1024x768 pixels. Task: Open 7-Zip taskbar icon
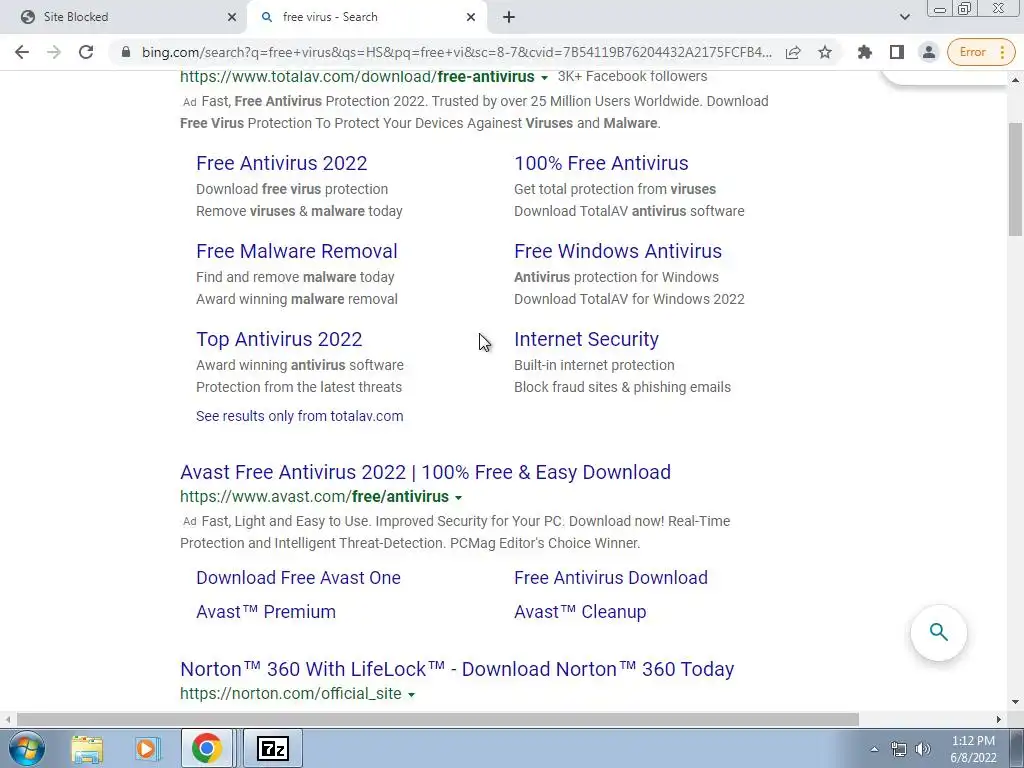pos(273,748)
